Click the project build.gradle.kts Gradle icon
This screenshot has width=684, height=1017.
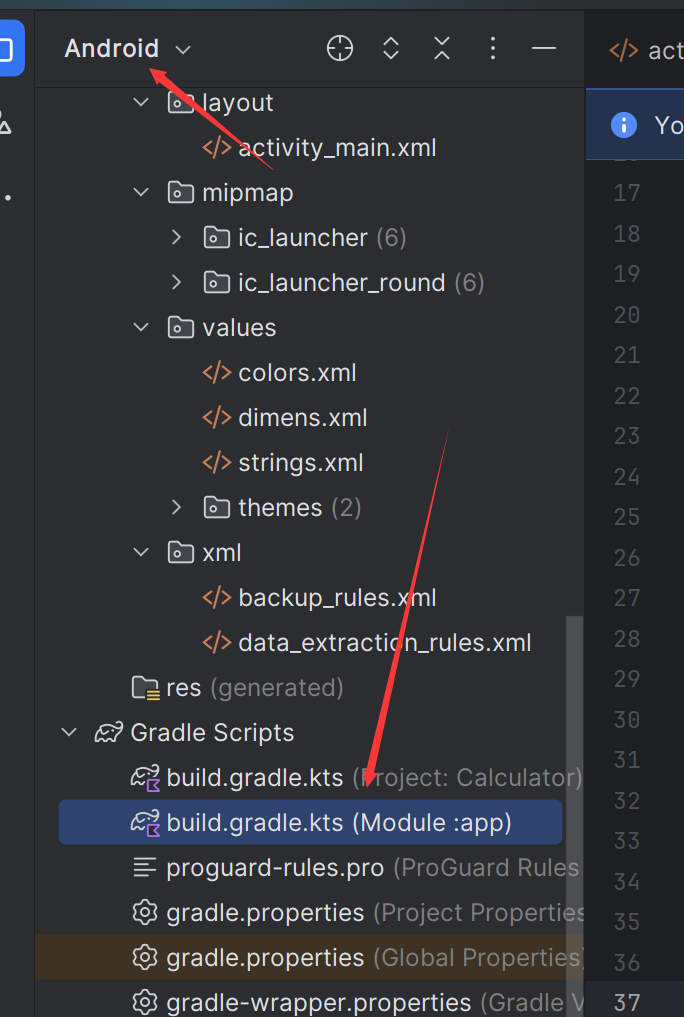click(145, 778)
